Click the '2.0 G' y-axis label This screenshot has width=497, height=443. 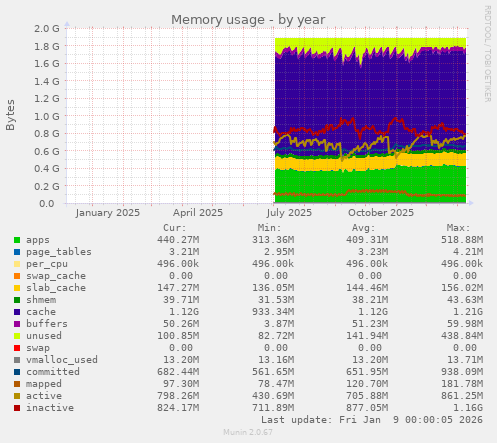click(x=47, y=29)
